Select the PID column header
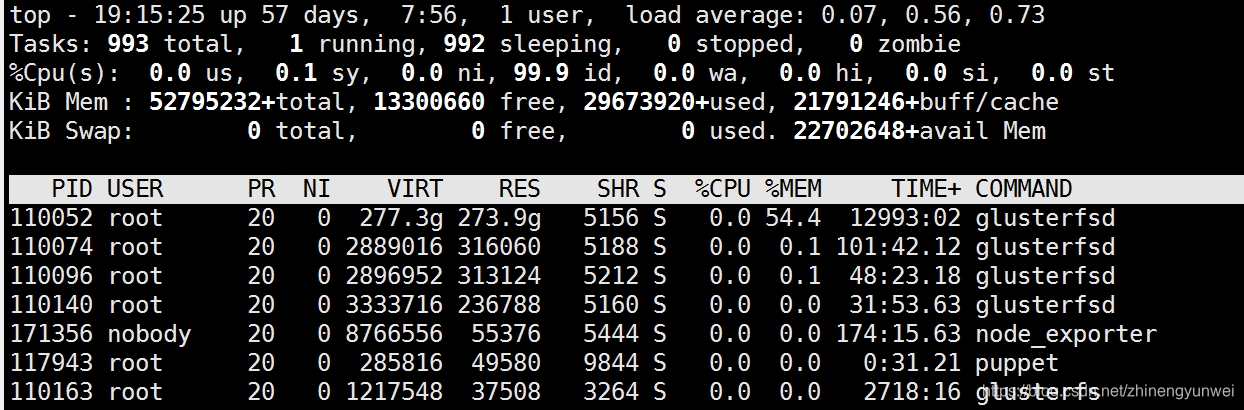 (72, 189)
